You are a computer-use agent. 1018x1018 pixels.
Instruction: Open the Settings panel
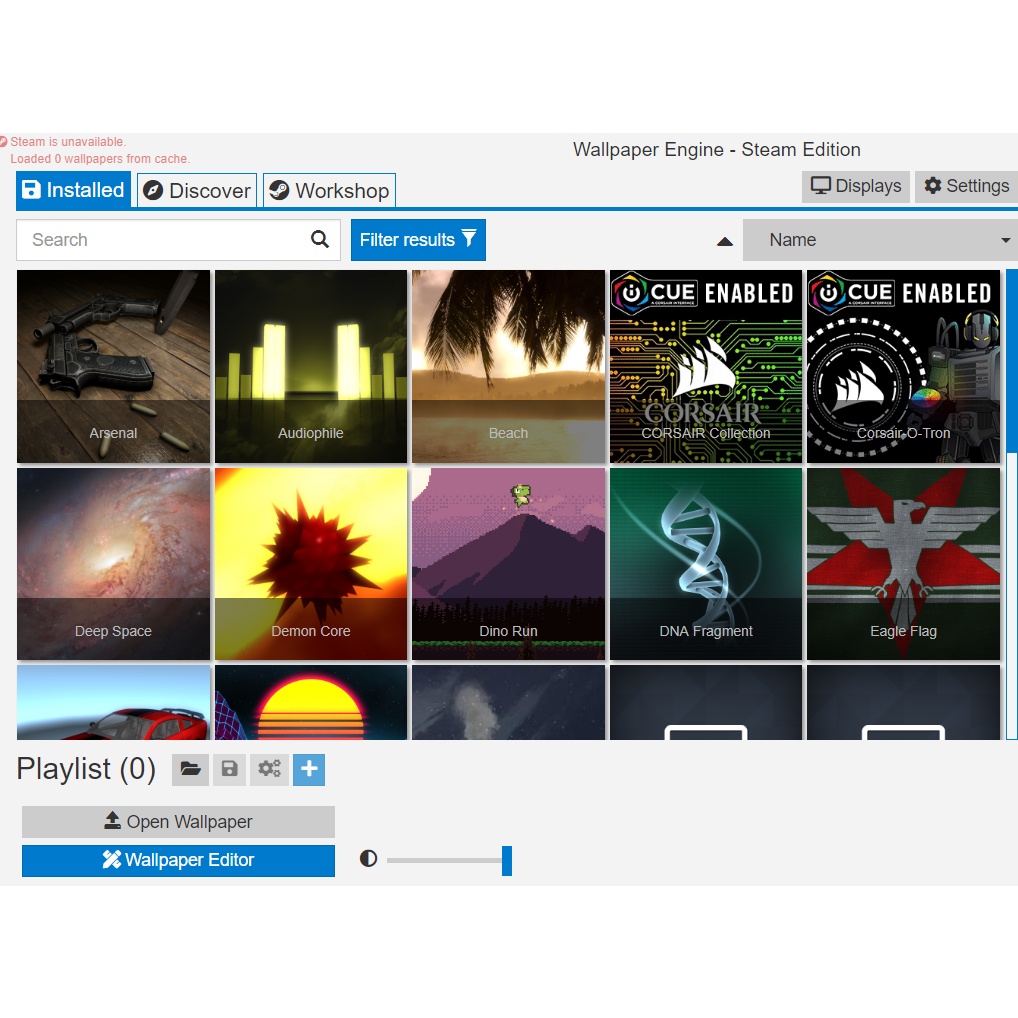967,186
